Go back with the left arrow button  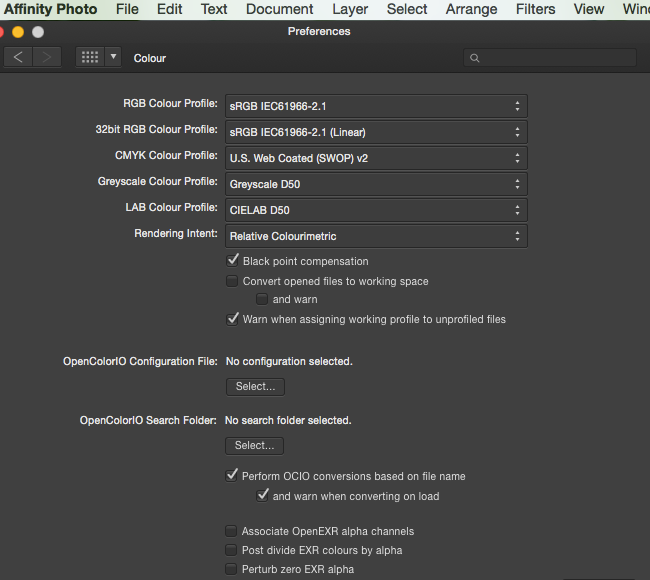tap(18, 57)
